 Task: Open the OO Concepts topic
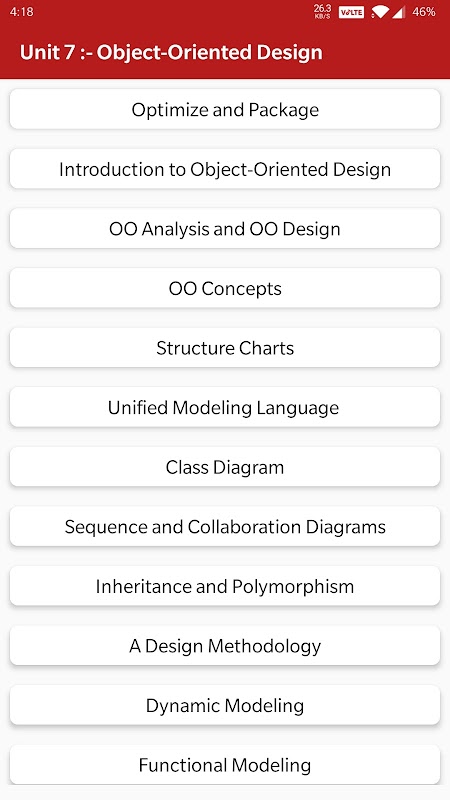pyautogui.click(x=225, y=288)
